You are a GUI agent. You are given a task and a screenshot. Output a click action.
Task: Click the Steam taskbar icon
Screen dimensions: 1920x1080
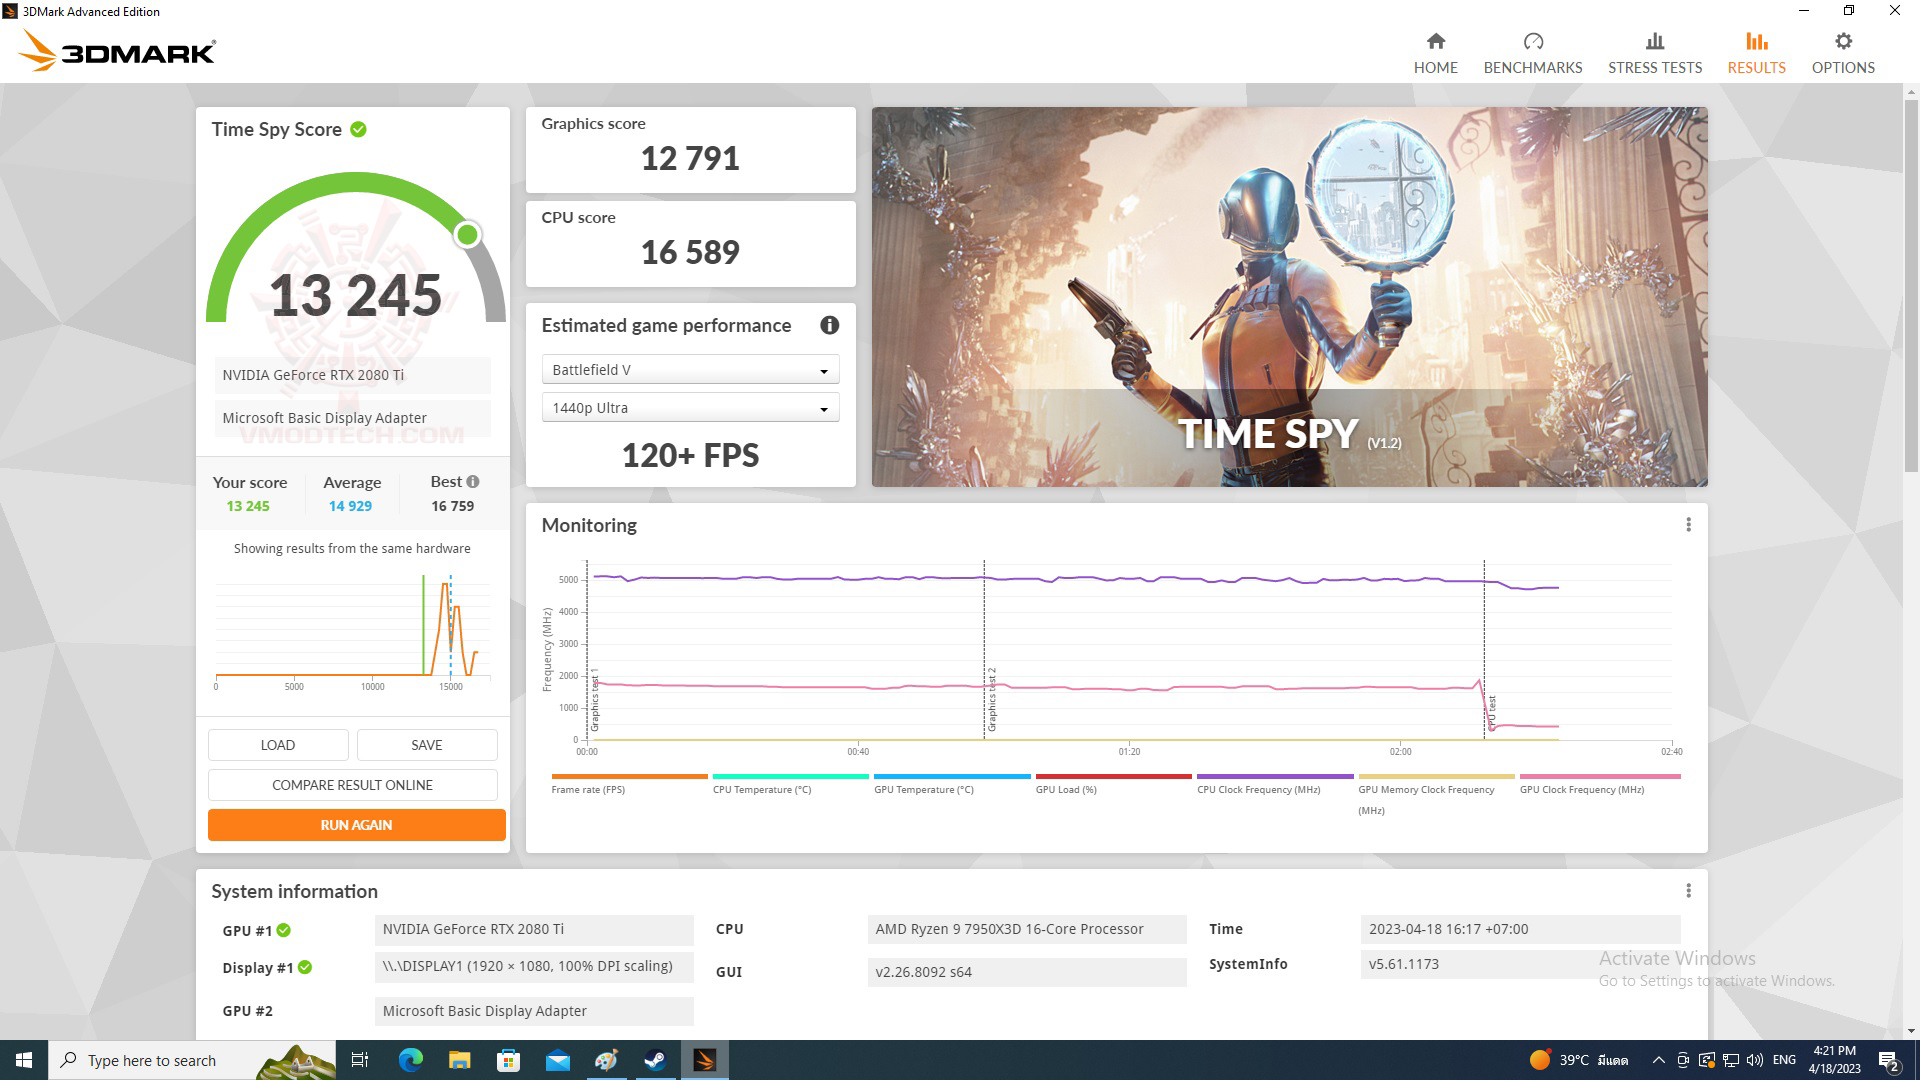click(x=655, y=1059)
